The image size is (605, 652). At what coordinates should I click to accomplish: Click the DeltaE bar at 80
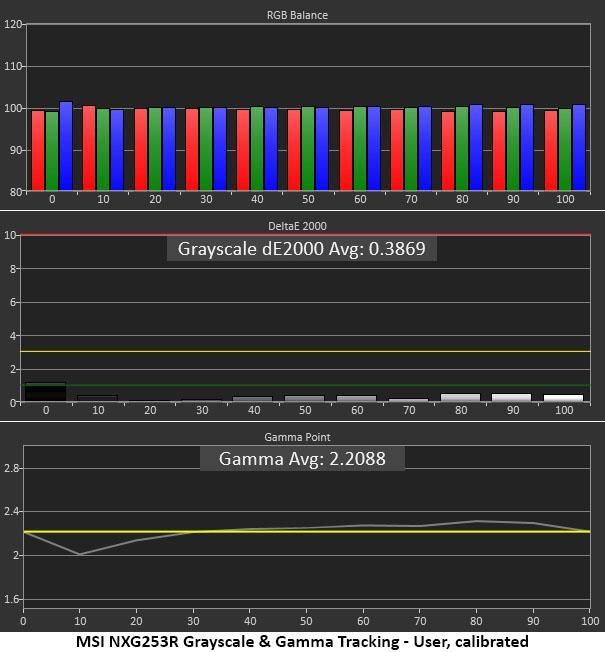(x=460, y=398)
